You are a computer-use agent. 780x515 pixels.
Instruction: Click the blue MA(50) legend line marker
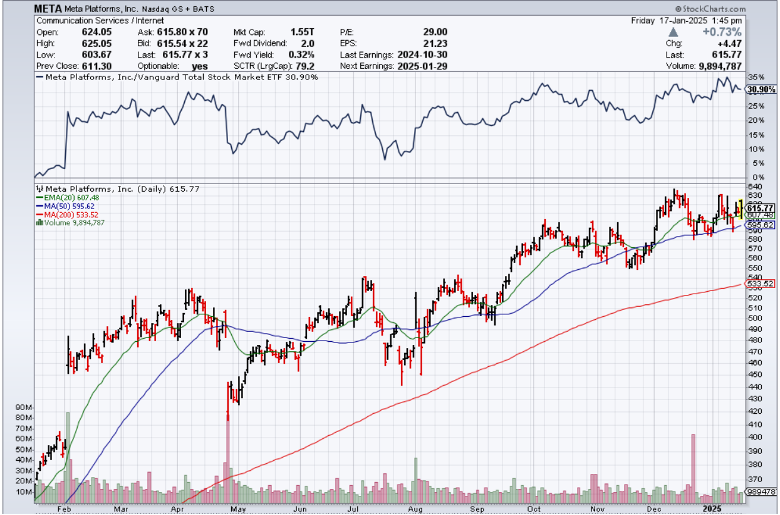[x=37, y=206]
